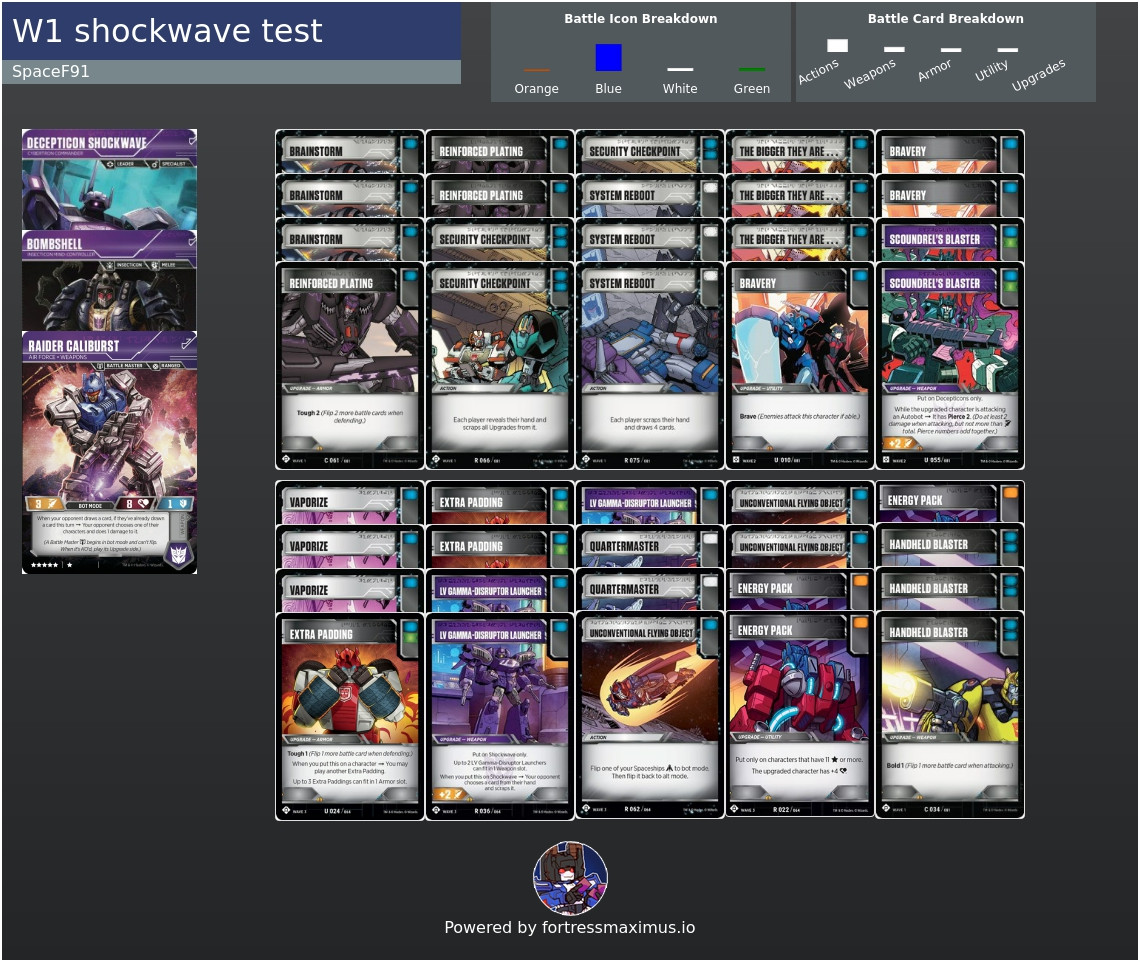
Task: Click the +2 attack badge on full LV Gamma-Disruptor Launcher
Action: pos(449,794)
